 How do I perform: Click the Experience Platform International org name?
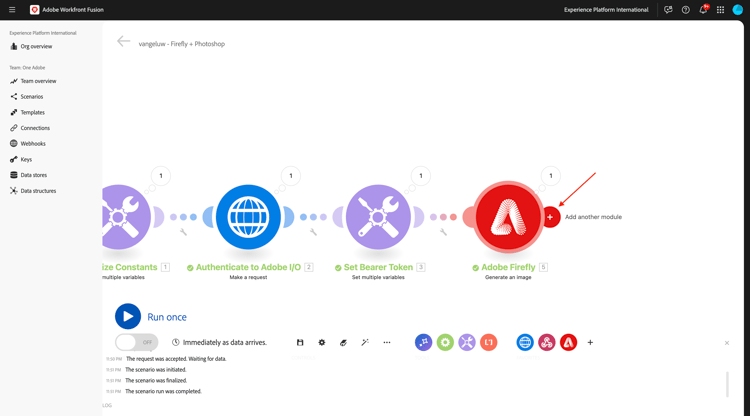[606, 10]
